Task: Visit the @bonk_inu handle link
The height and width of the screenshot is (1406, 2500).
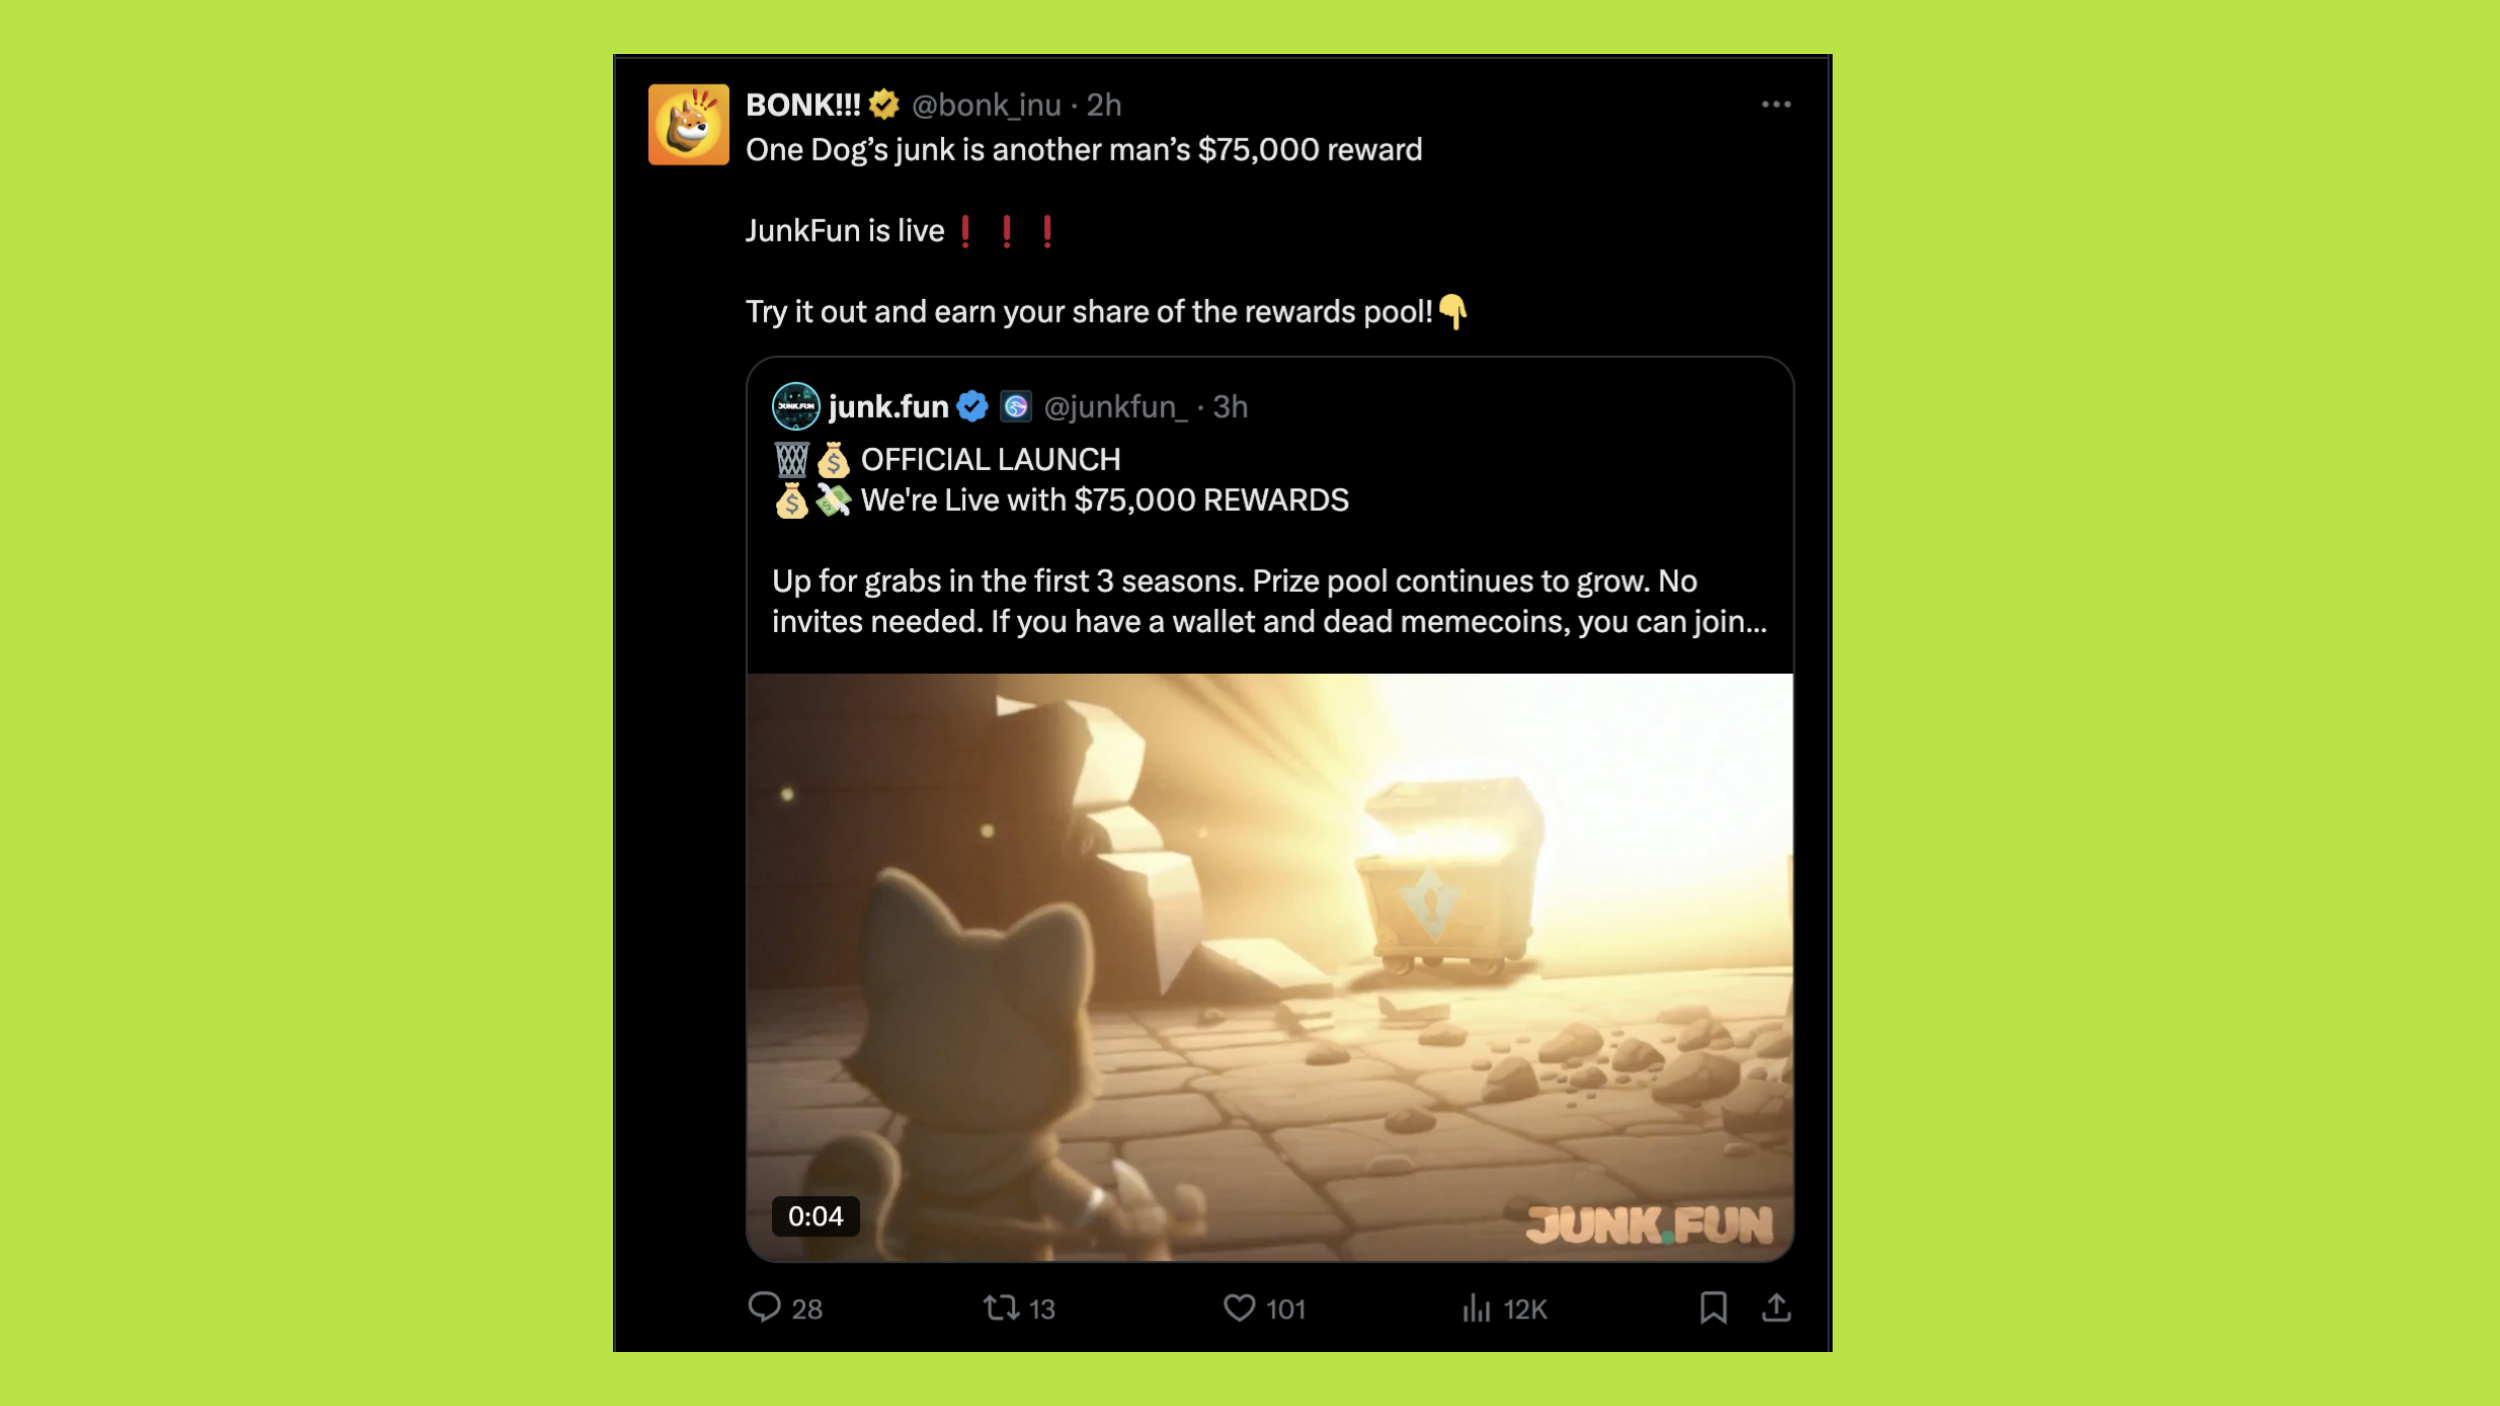Action: click(x=986, y=105)
